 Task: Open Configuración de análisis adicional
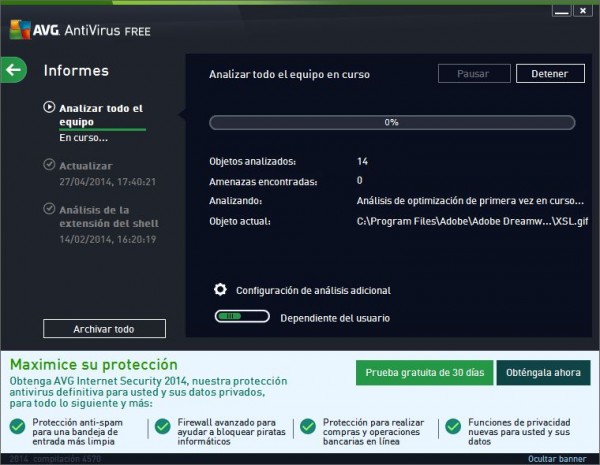pyautogui.click(x=313, y=290)
